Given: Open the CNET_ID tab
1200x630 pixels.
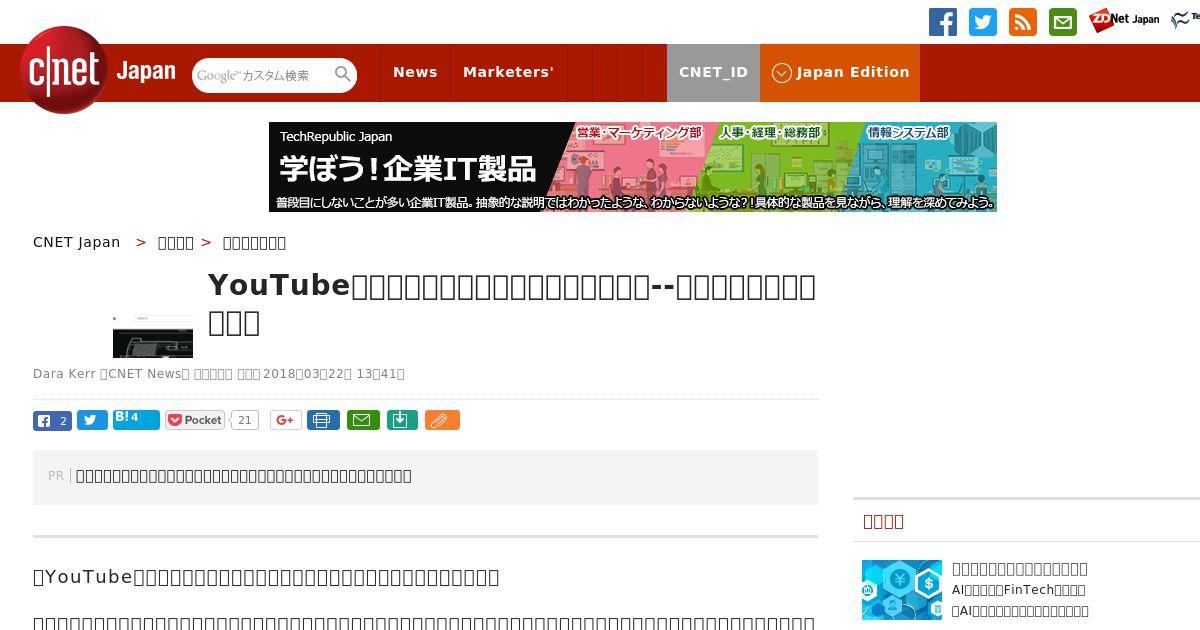Looking at the screenshot, I should click(x=713, y=72).
